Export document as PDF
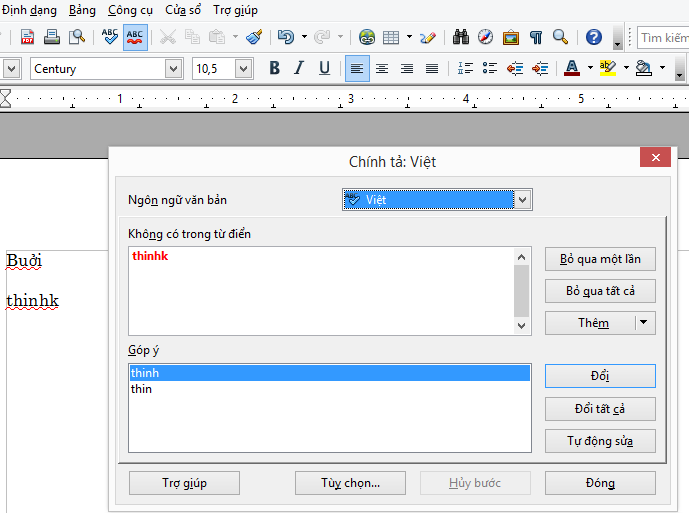This screenshot has height=513, width=689. pyautogui.click(x=27, y=37)
